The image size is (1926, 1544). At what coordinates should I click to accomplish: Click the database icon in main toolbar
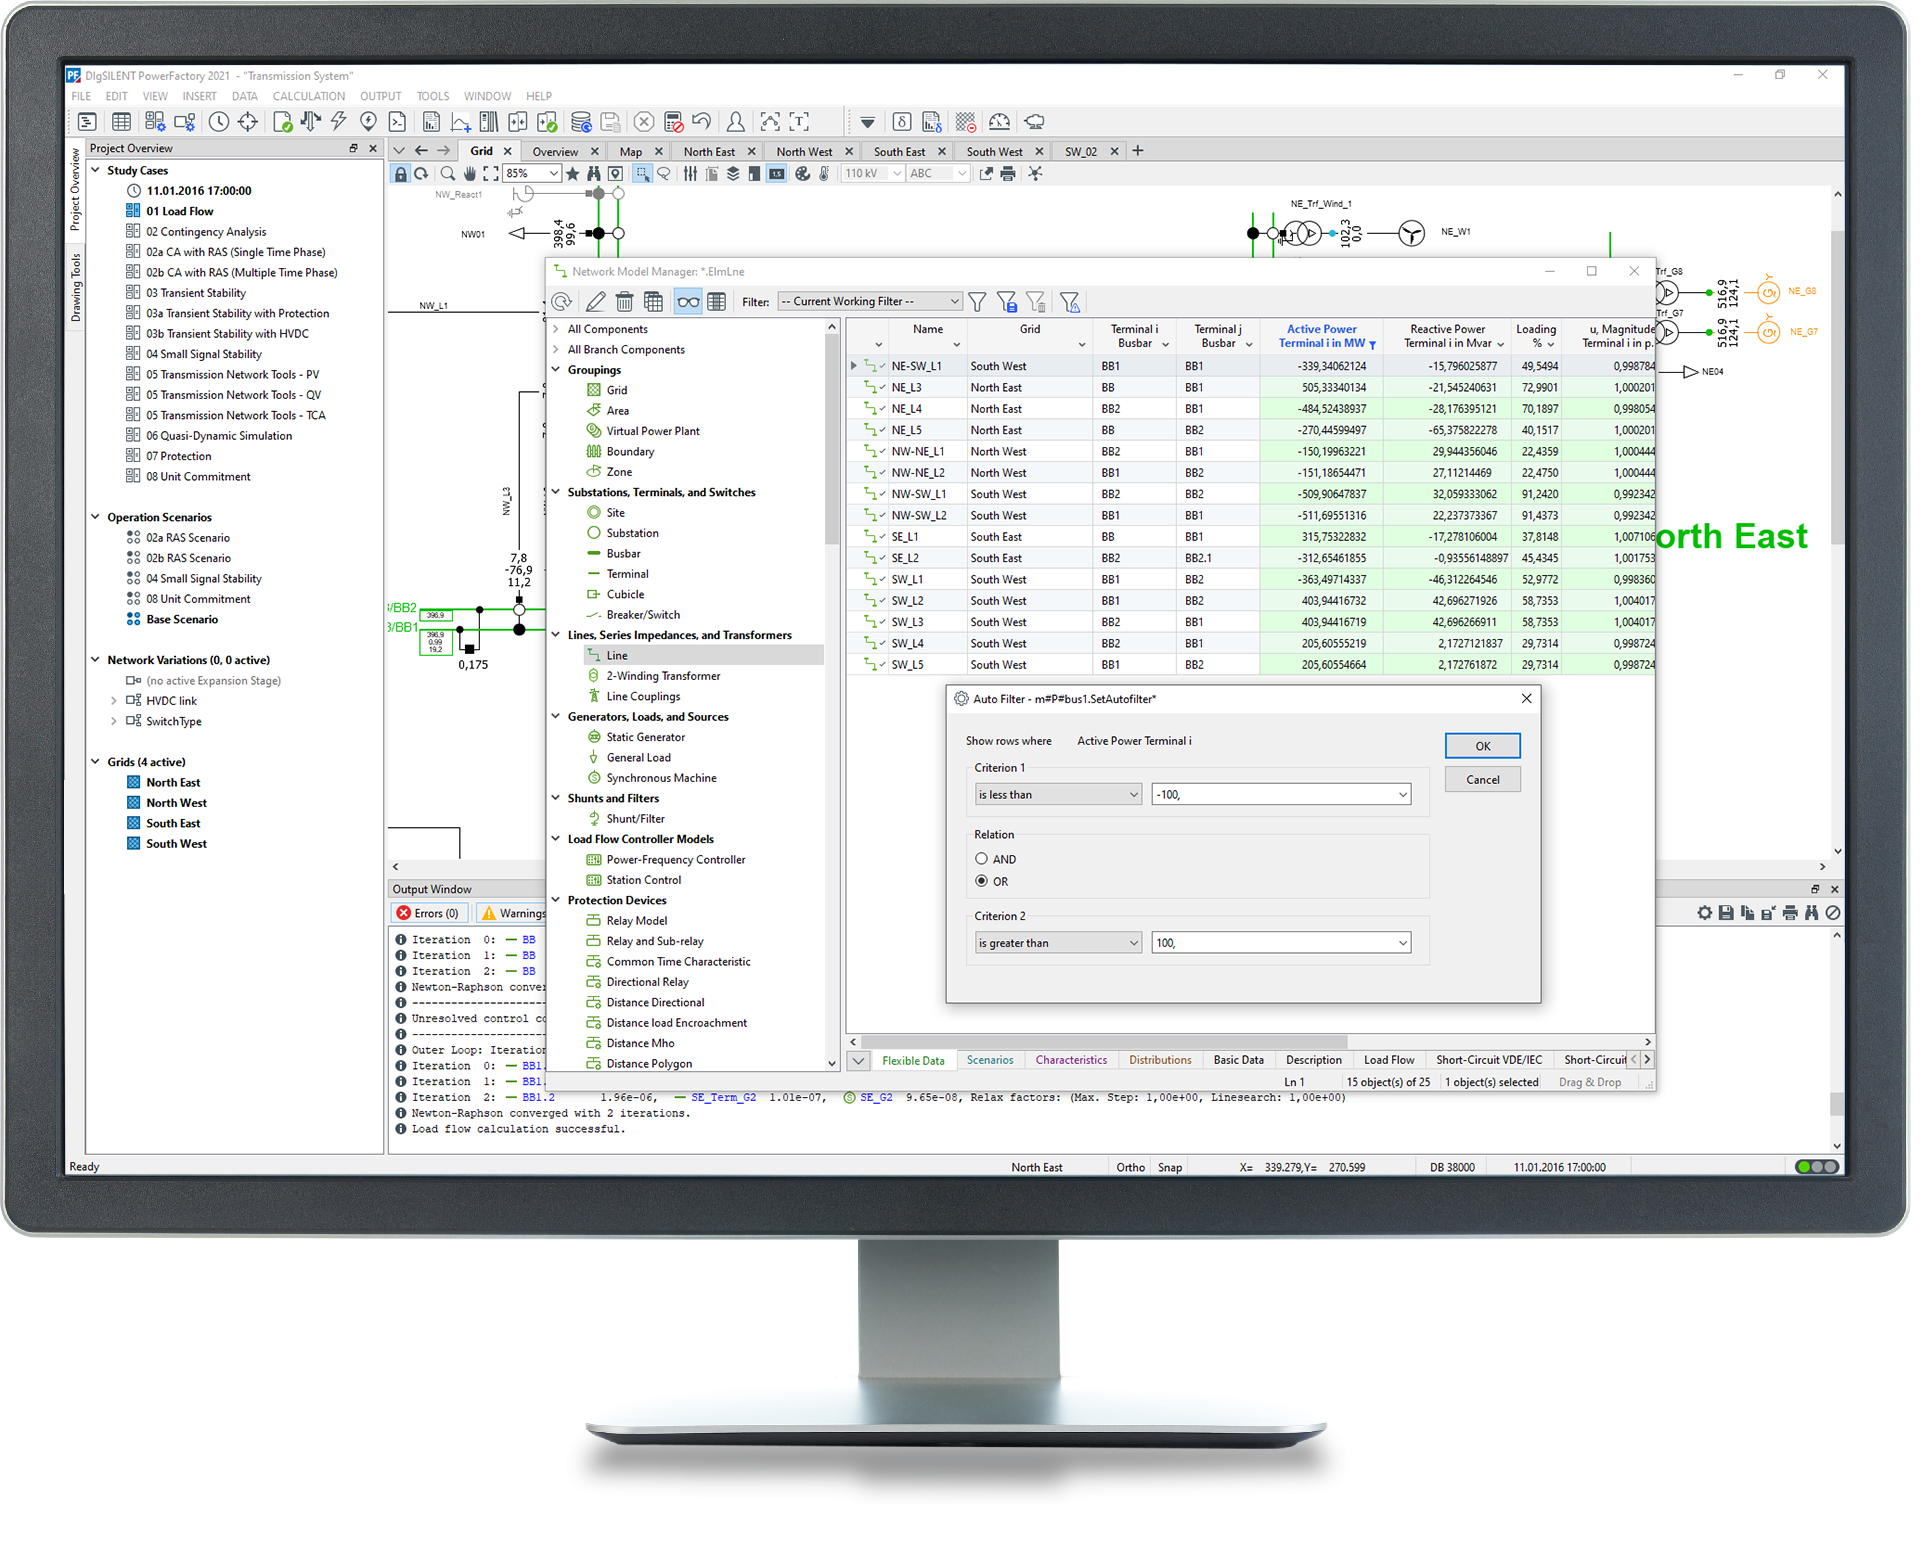point(581,122)
